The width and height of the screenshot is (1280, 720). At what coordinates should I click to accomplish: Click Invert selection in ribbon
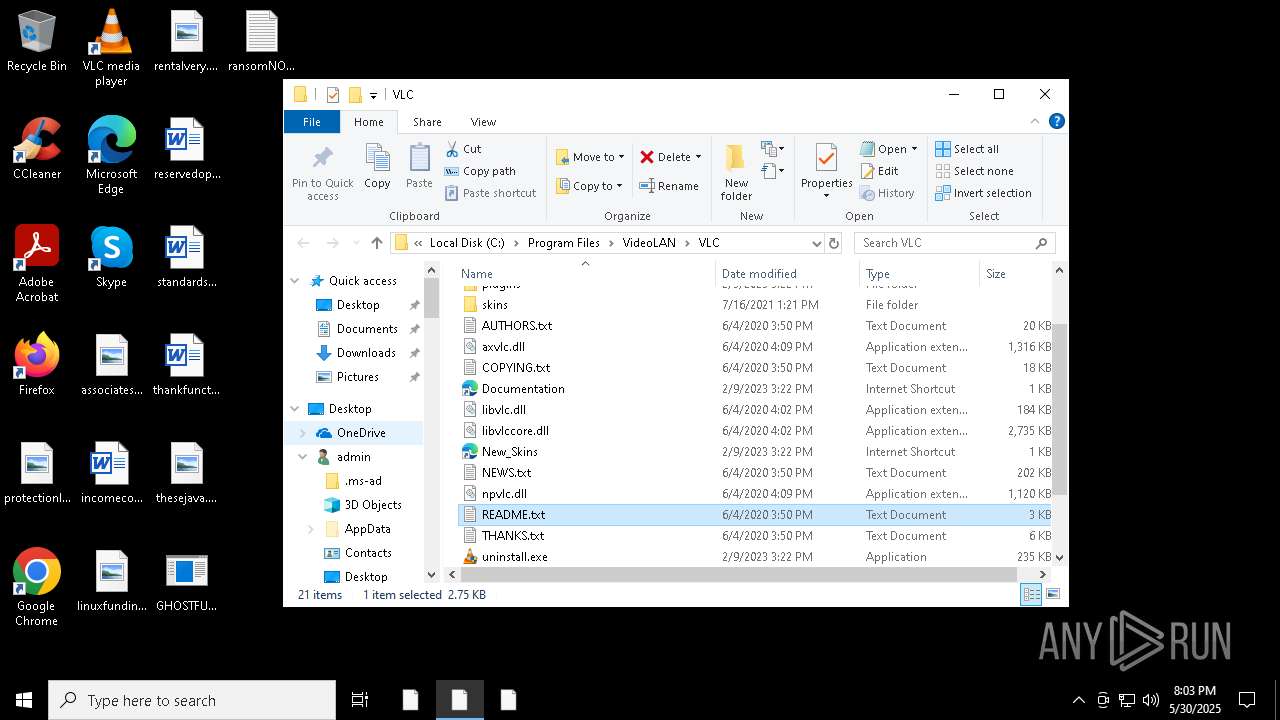click(x=983, y=193)
